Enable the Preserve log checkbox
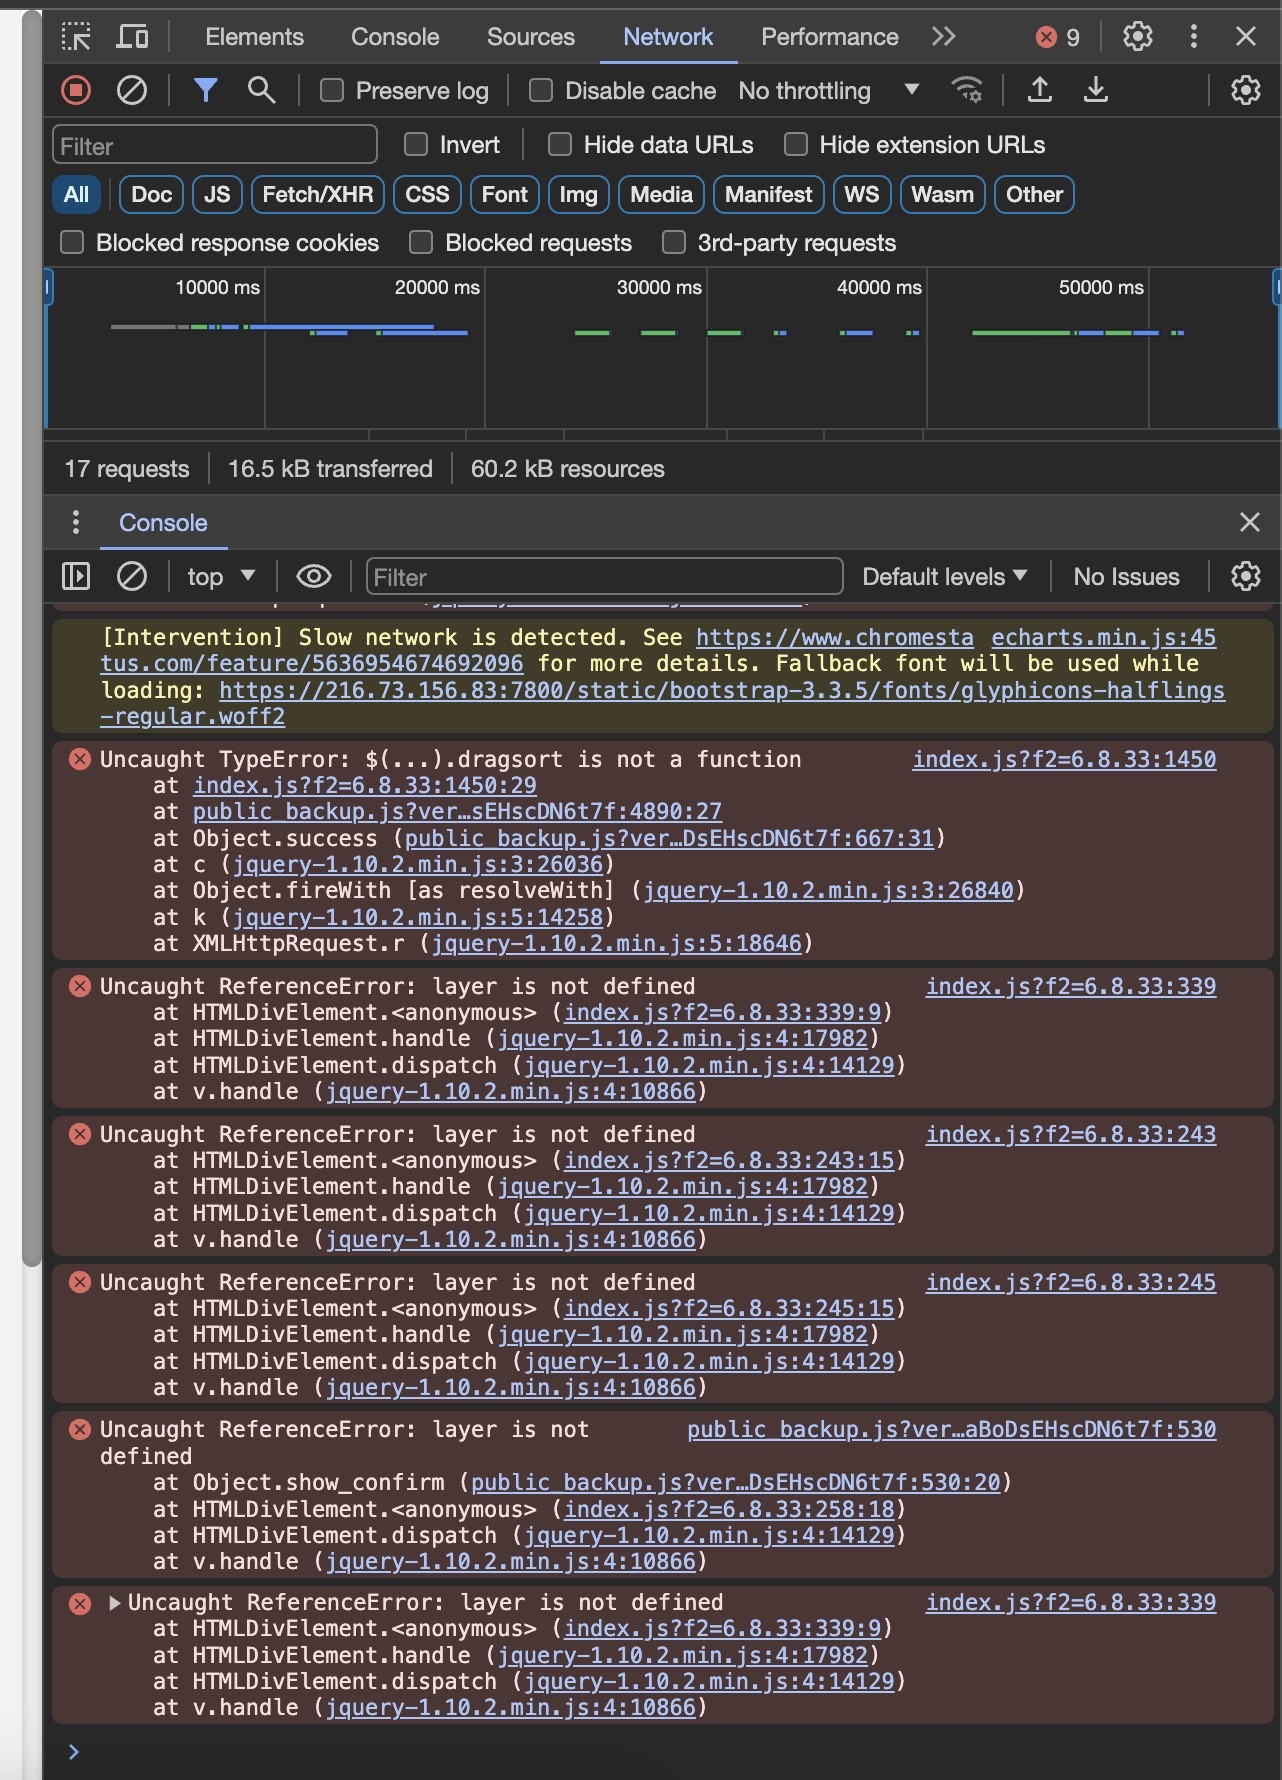1282x1780 pixels. [x=332, y=91]
